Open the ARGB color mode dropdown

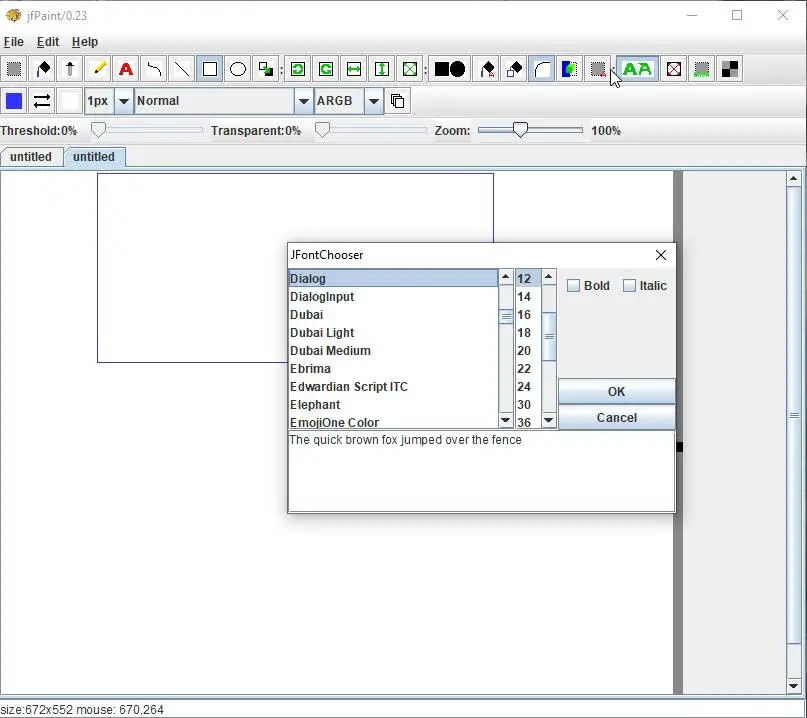373,101
